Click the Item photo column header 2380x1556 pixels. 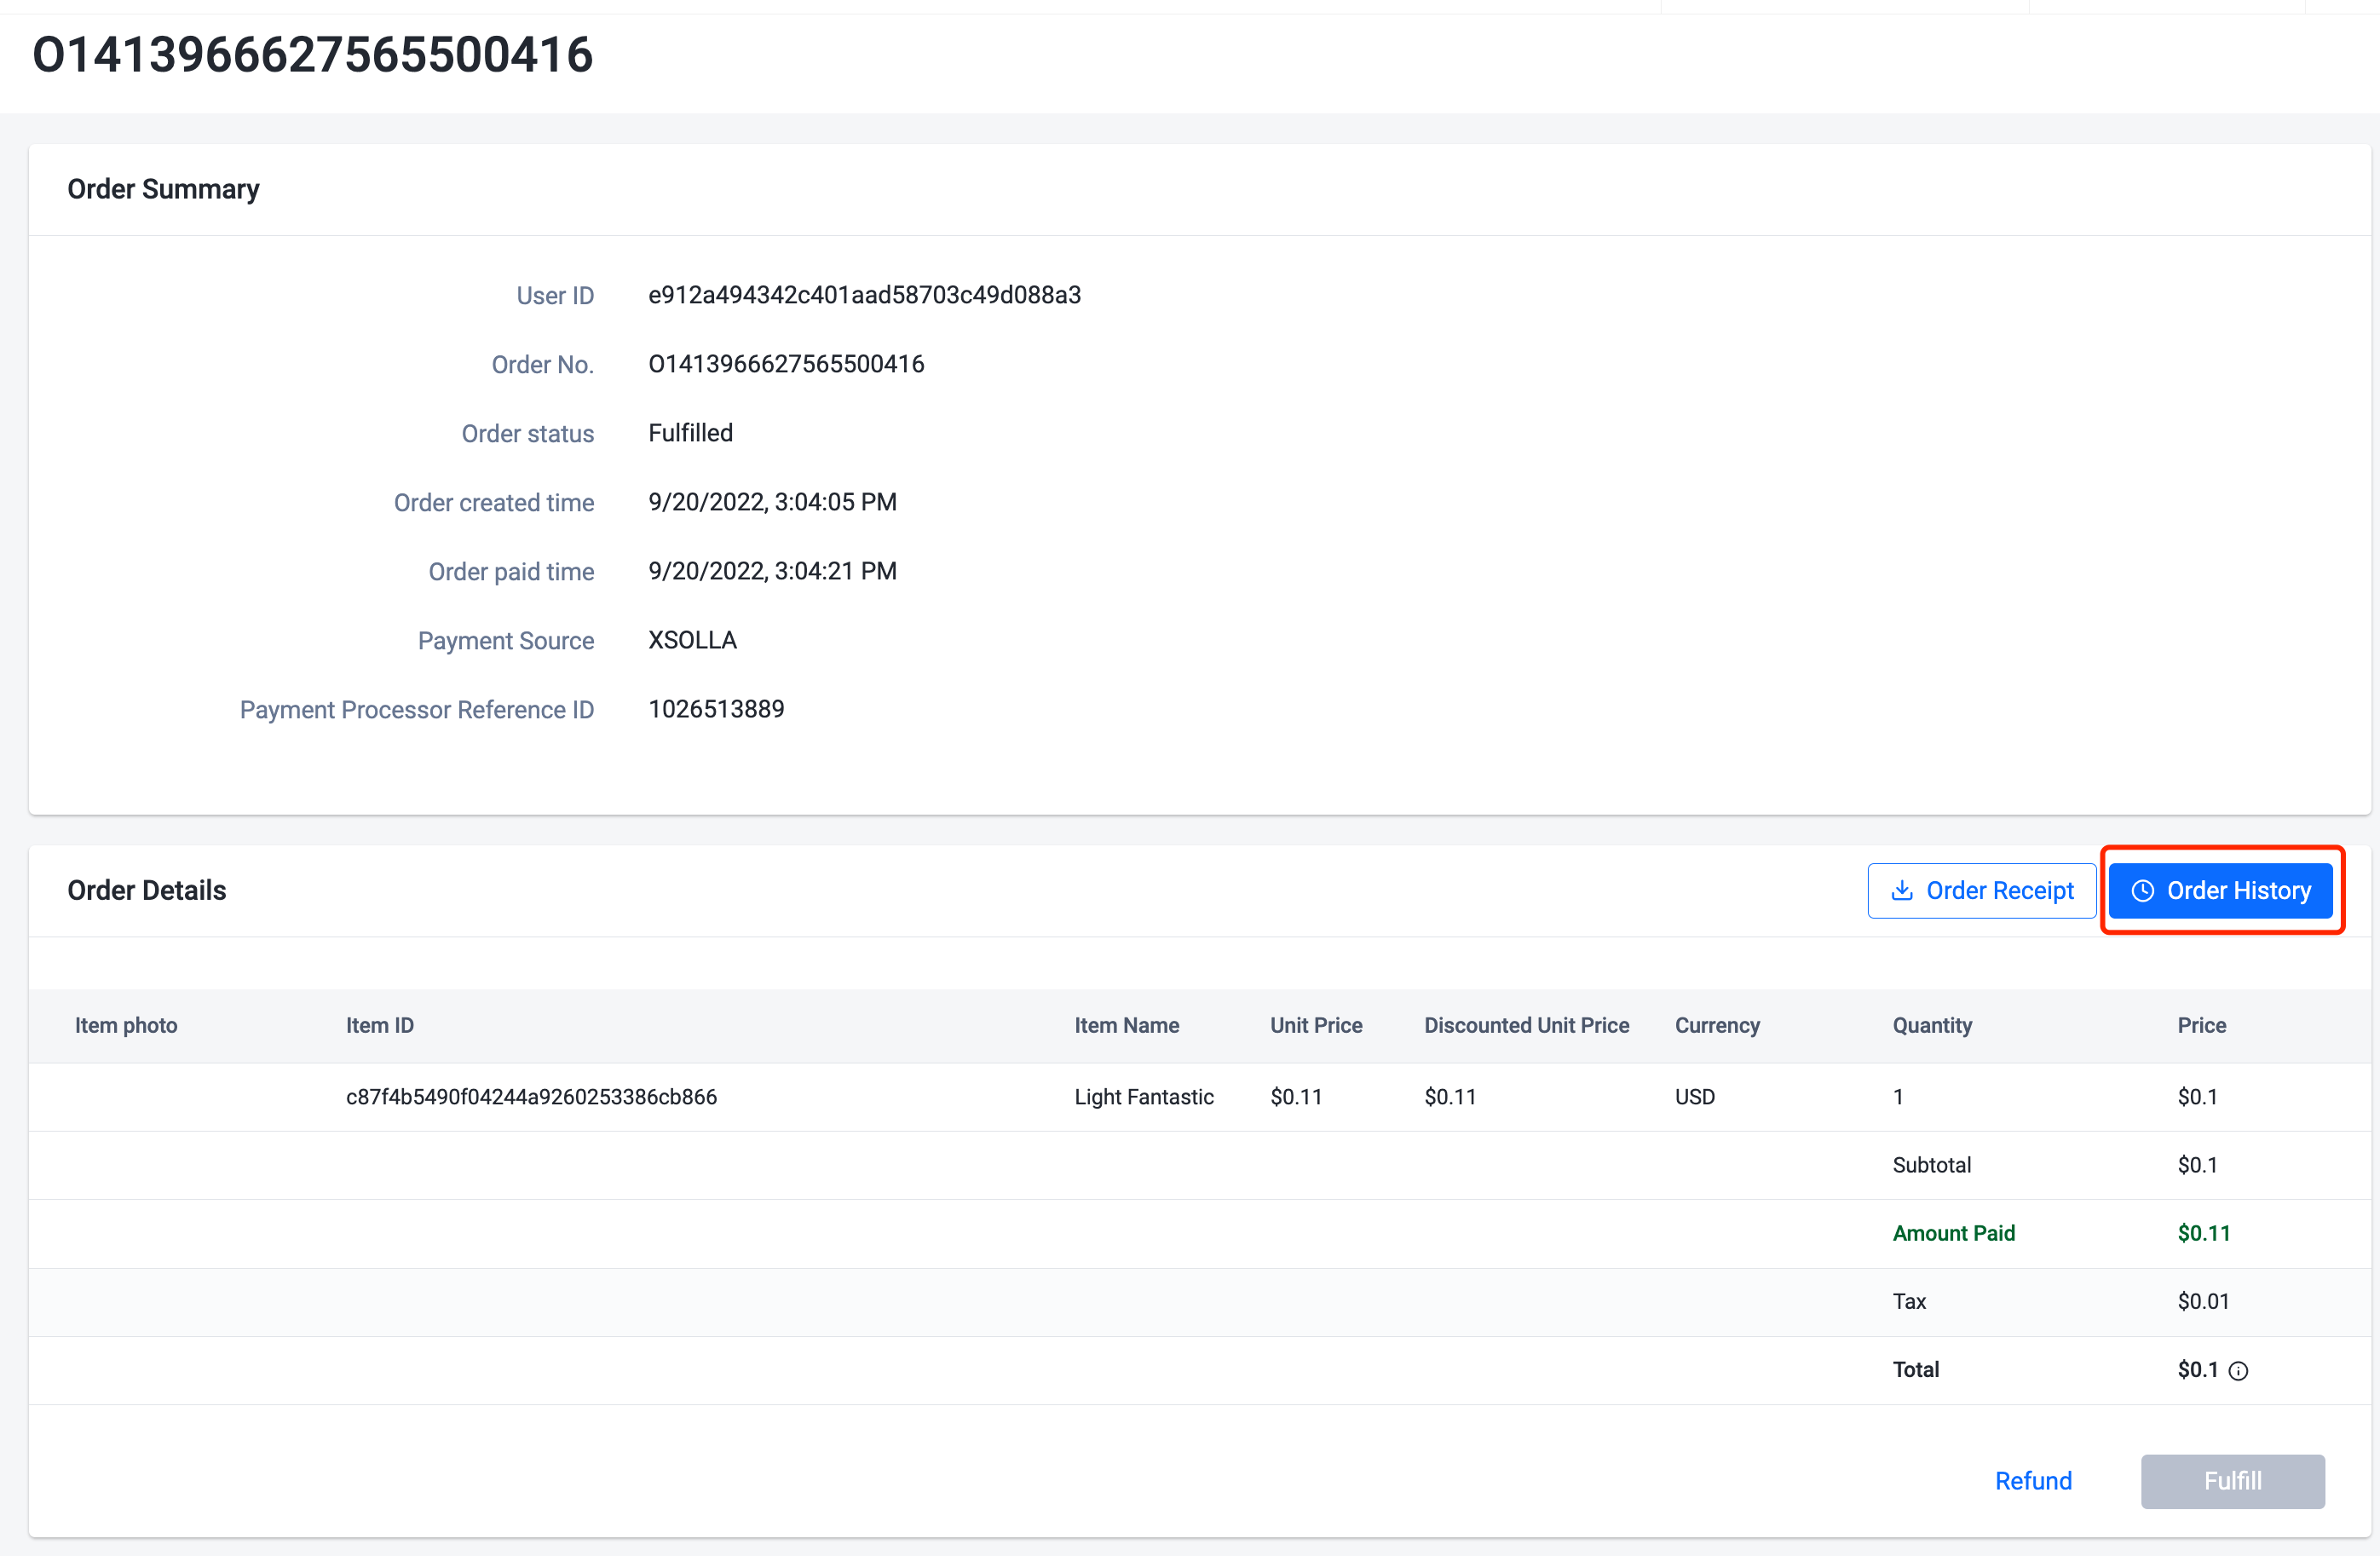pyautogui.click(x=126, y=1025)
